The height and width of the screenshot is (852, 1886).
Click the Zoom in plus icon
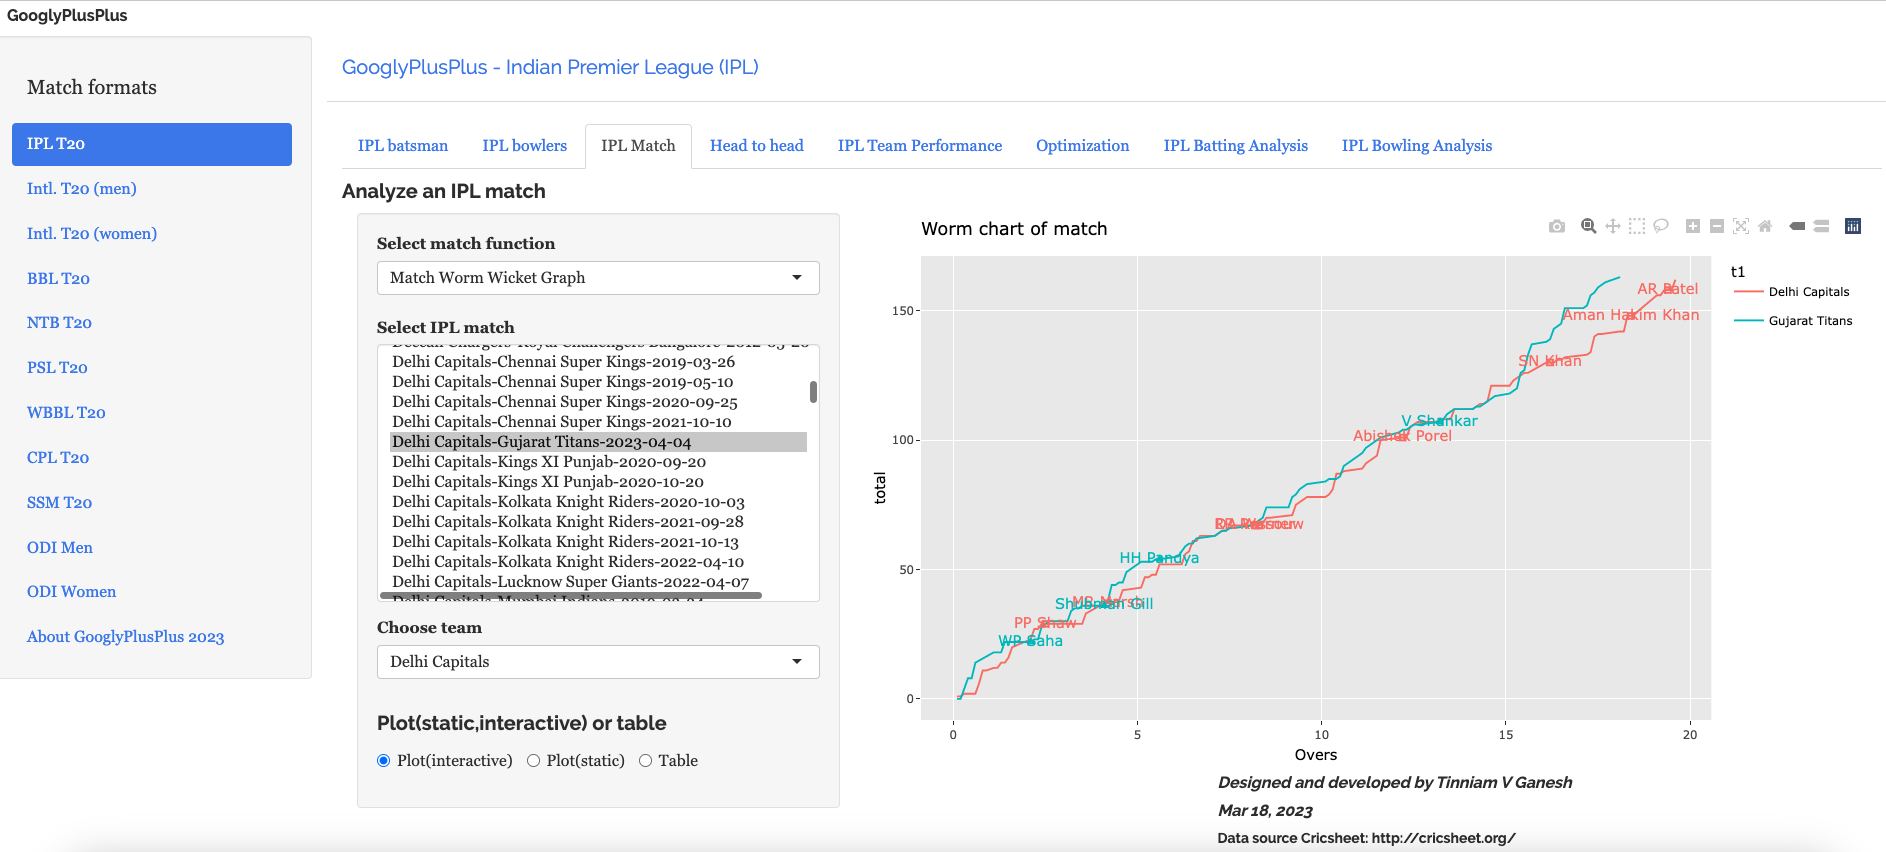(x=1692, y=227)
